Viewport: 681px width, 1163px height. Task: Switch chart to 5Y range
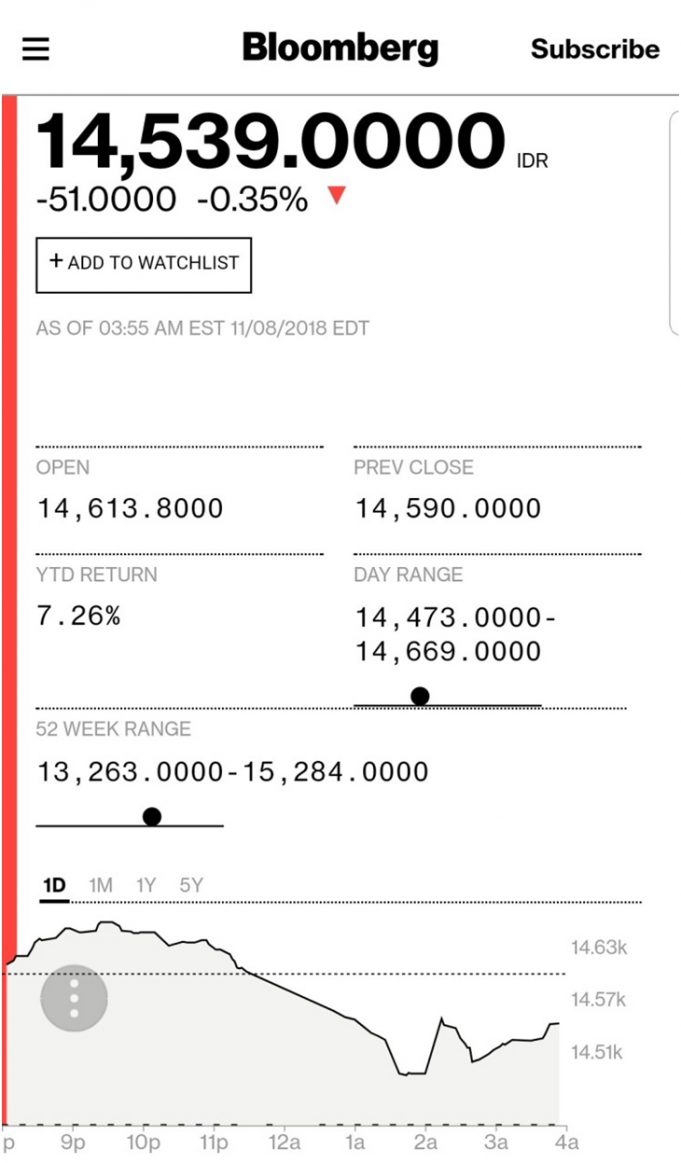[191, 885]
